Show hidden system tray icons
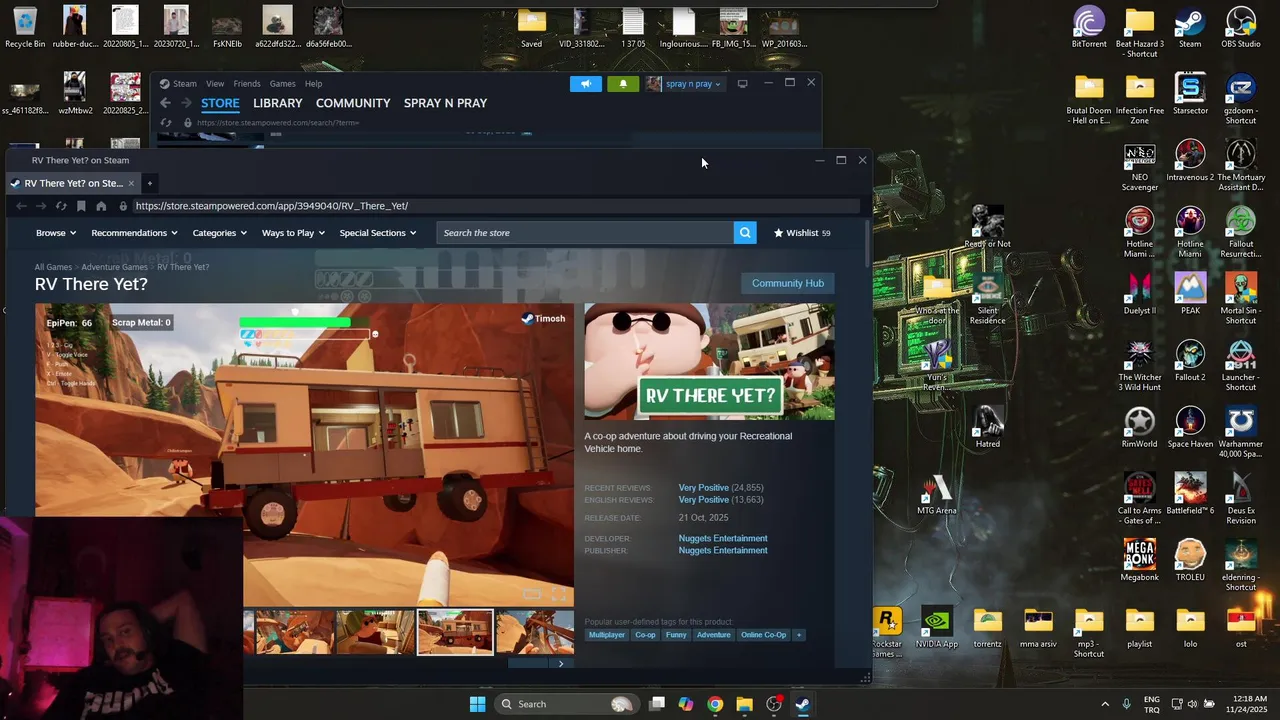Viewport: 1280px width, 720px height. pyautogui.click(x=1105, y=704)
